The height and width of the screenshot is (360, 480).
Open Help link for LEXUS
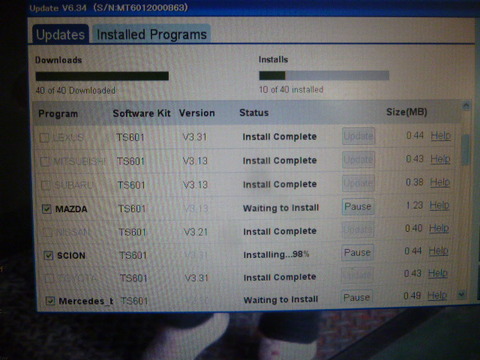(441, 136)
